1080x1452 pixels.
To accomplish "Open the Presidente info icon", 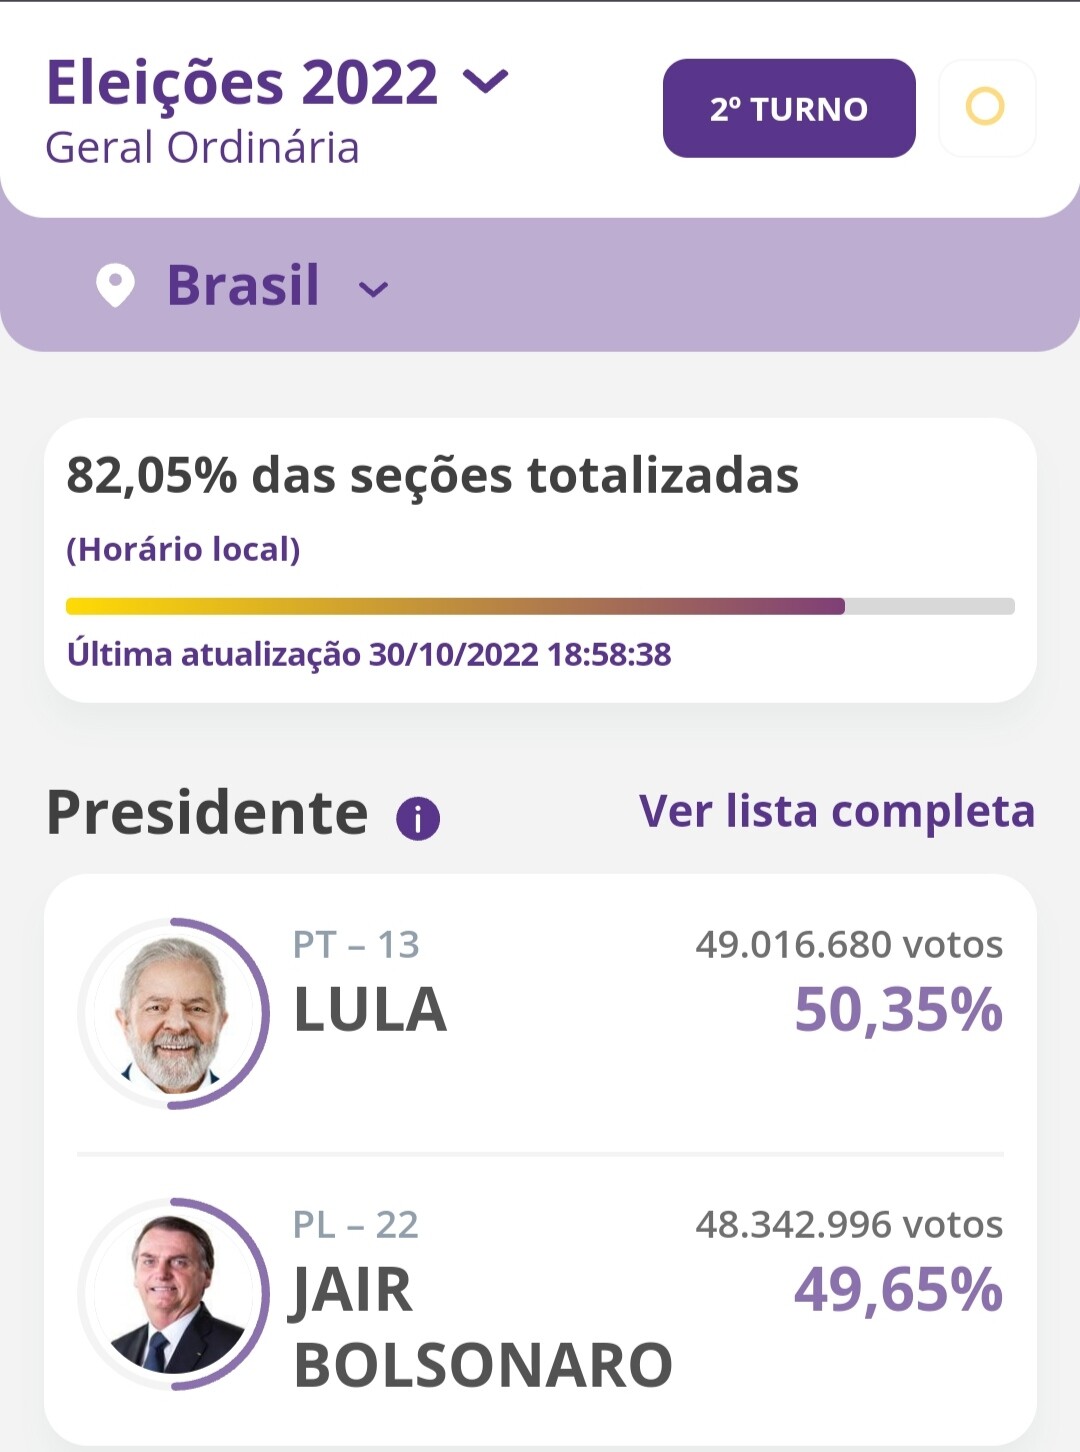I will coord(418,819).
